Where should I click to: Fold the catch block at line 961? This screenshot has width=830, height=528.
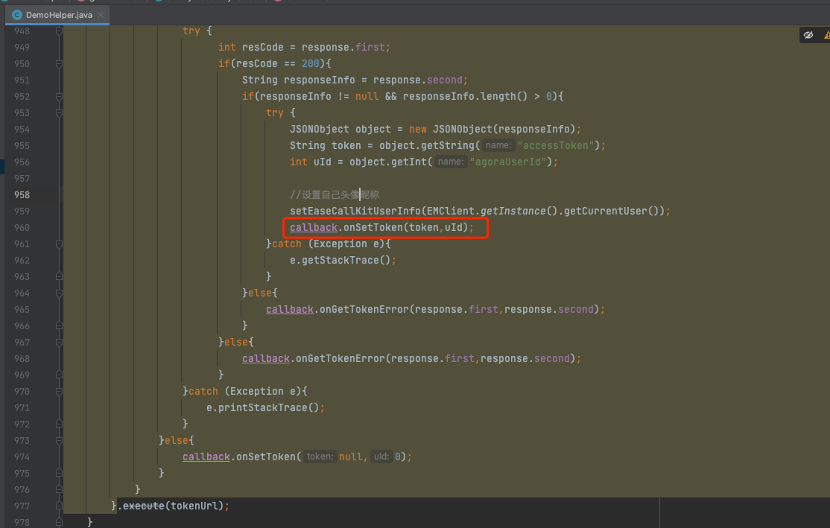pyautogui.click(x=59, y=244)
